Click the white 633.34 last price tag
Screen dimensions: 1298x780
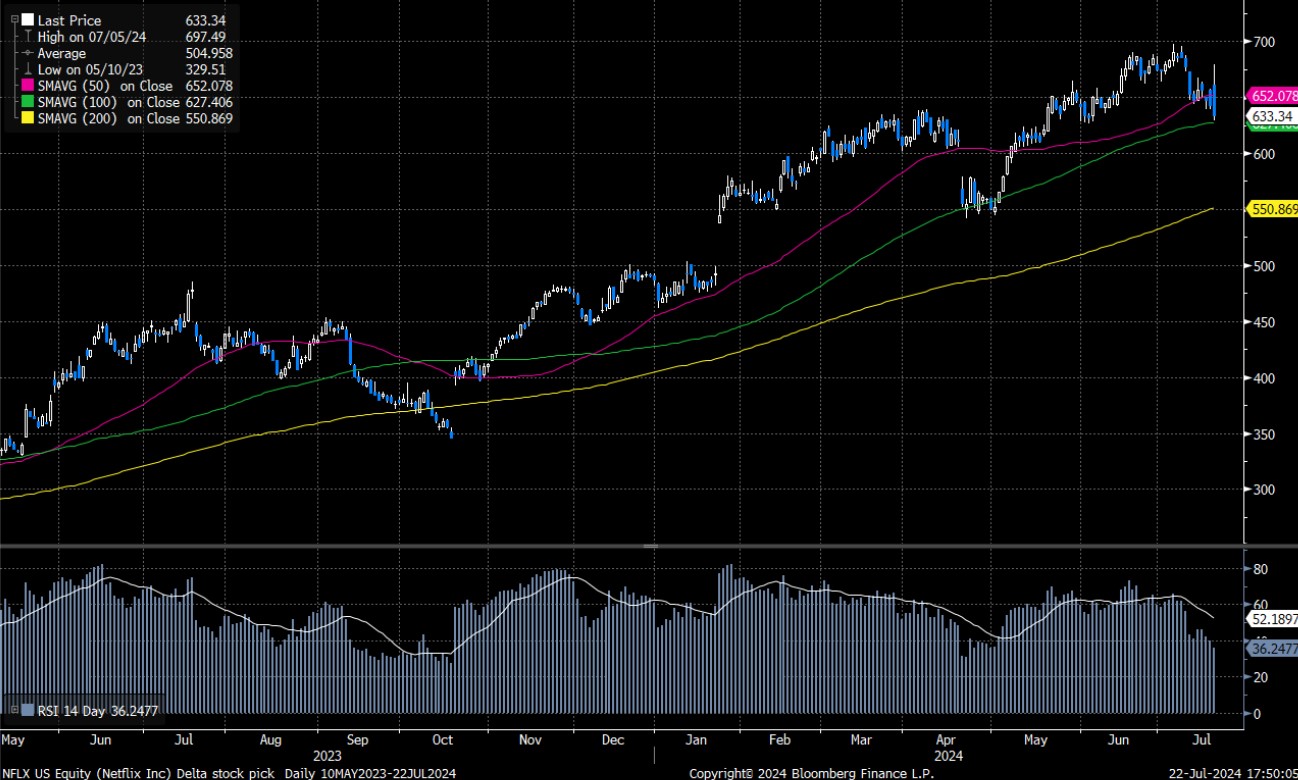(1273, 117)
